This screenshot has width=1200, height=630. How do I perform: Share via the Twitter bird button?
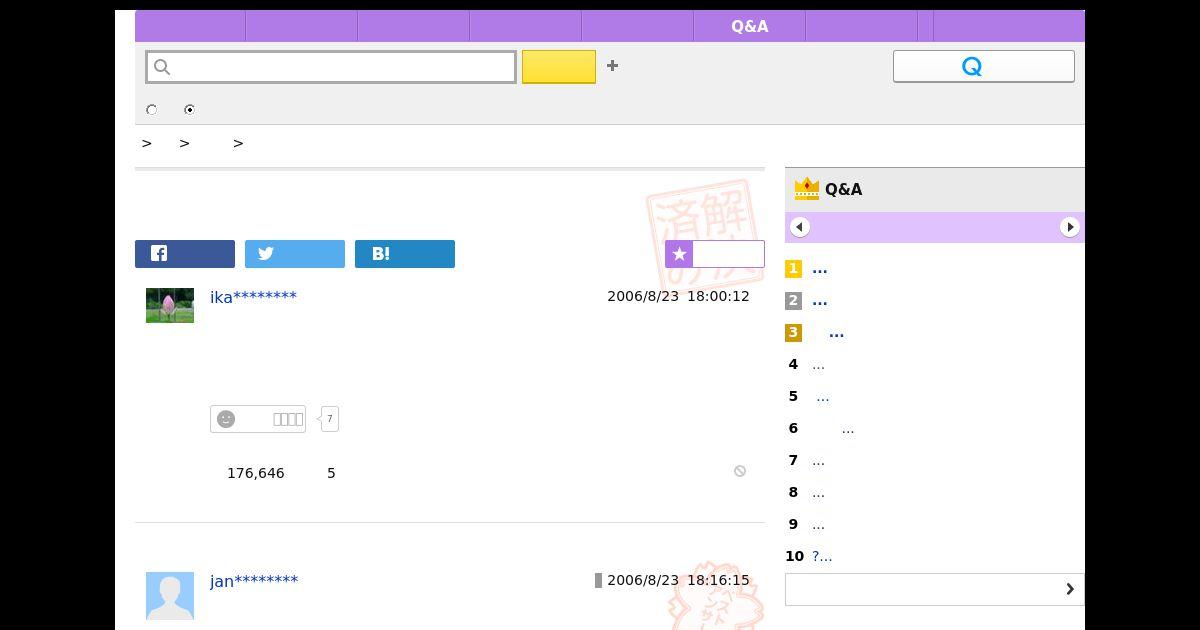[x=295, y=254]
